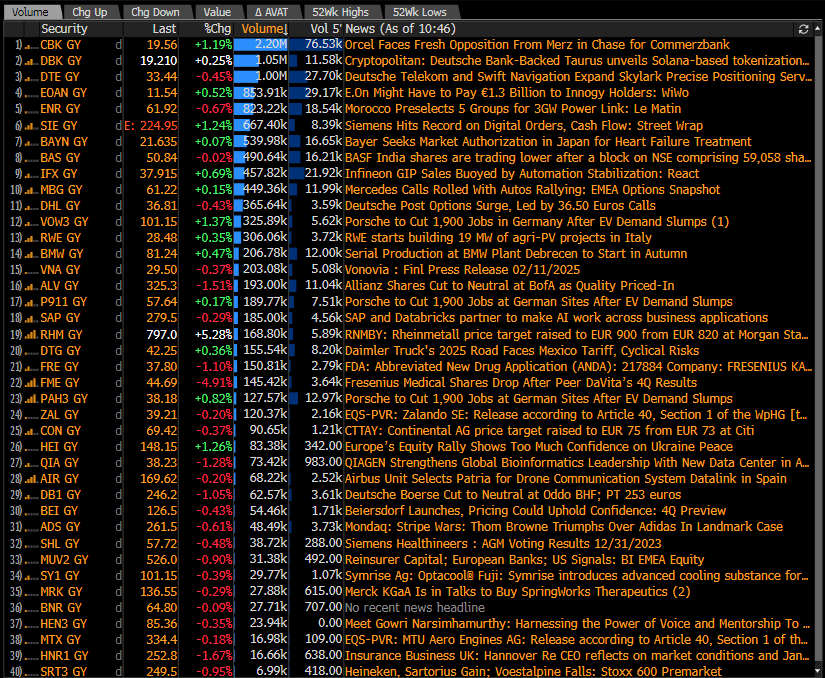Click the 76.53k Vol 5' value
Image resolution: width=825 pixels, height=678 pixels.
324,45
